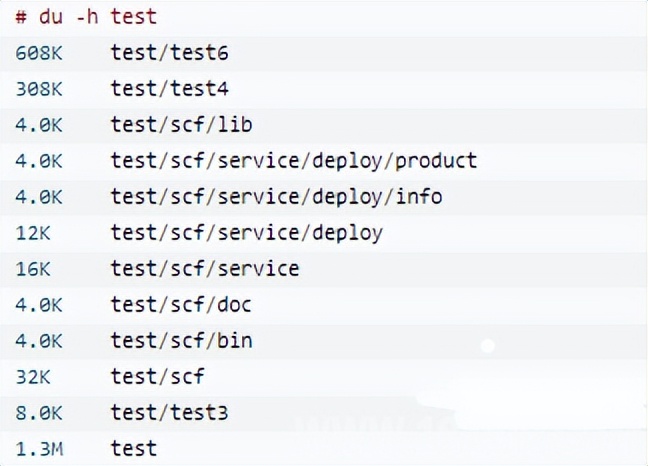Viewport: 648px width, 466px height.
Task: Click the test/scf/bin path
Action: tap(181, 340)
